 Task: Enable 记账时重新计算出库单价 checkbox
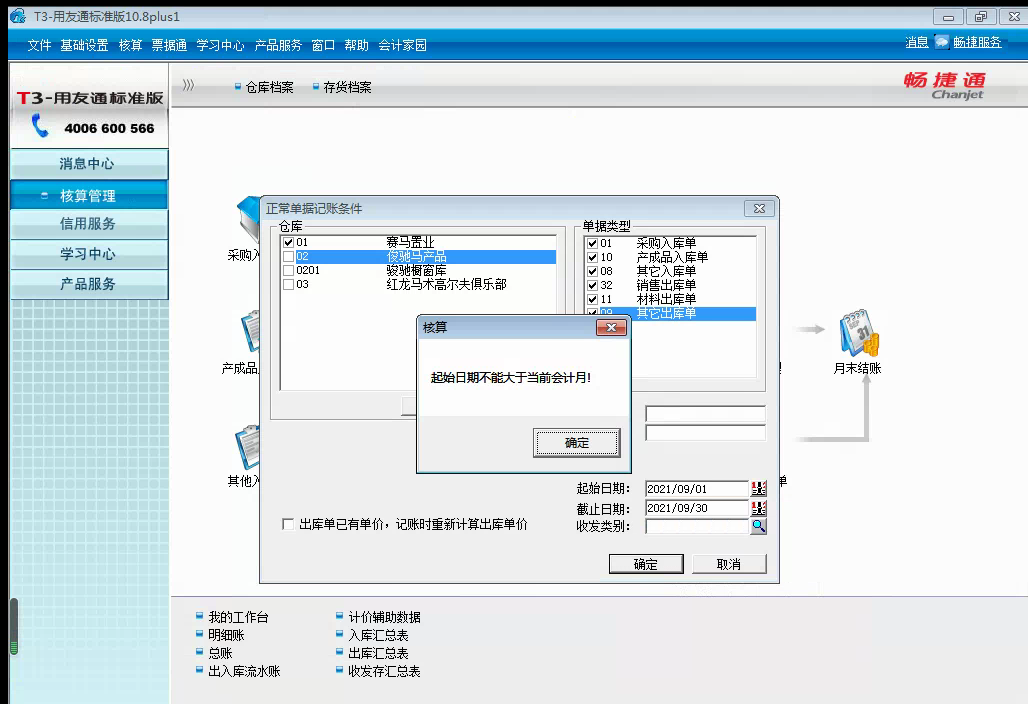pos(288,524)
